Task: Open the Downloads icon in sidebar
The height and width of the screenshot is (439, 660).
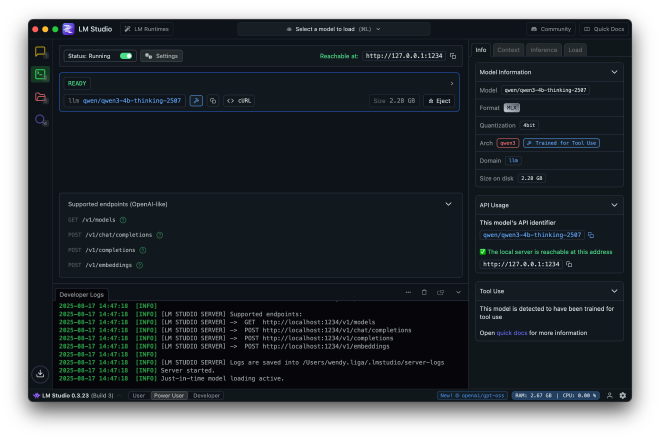Action: (x=40, y=373)
